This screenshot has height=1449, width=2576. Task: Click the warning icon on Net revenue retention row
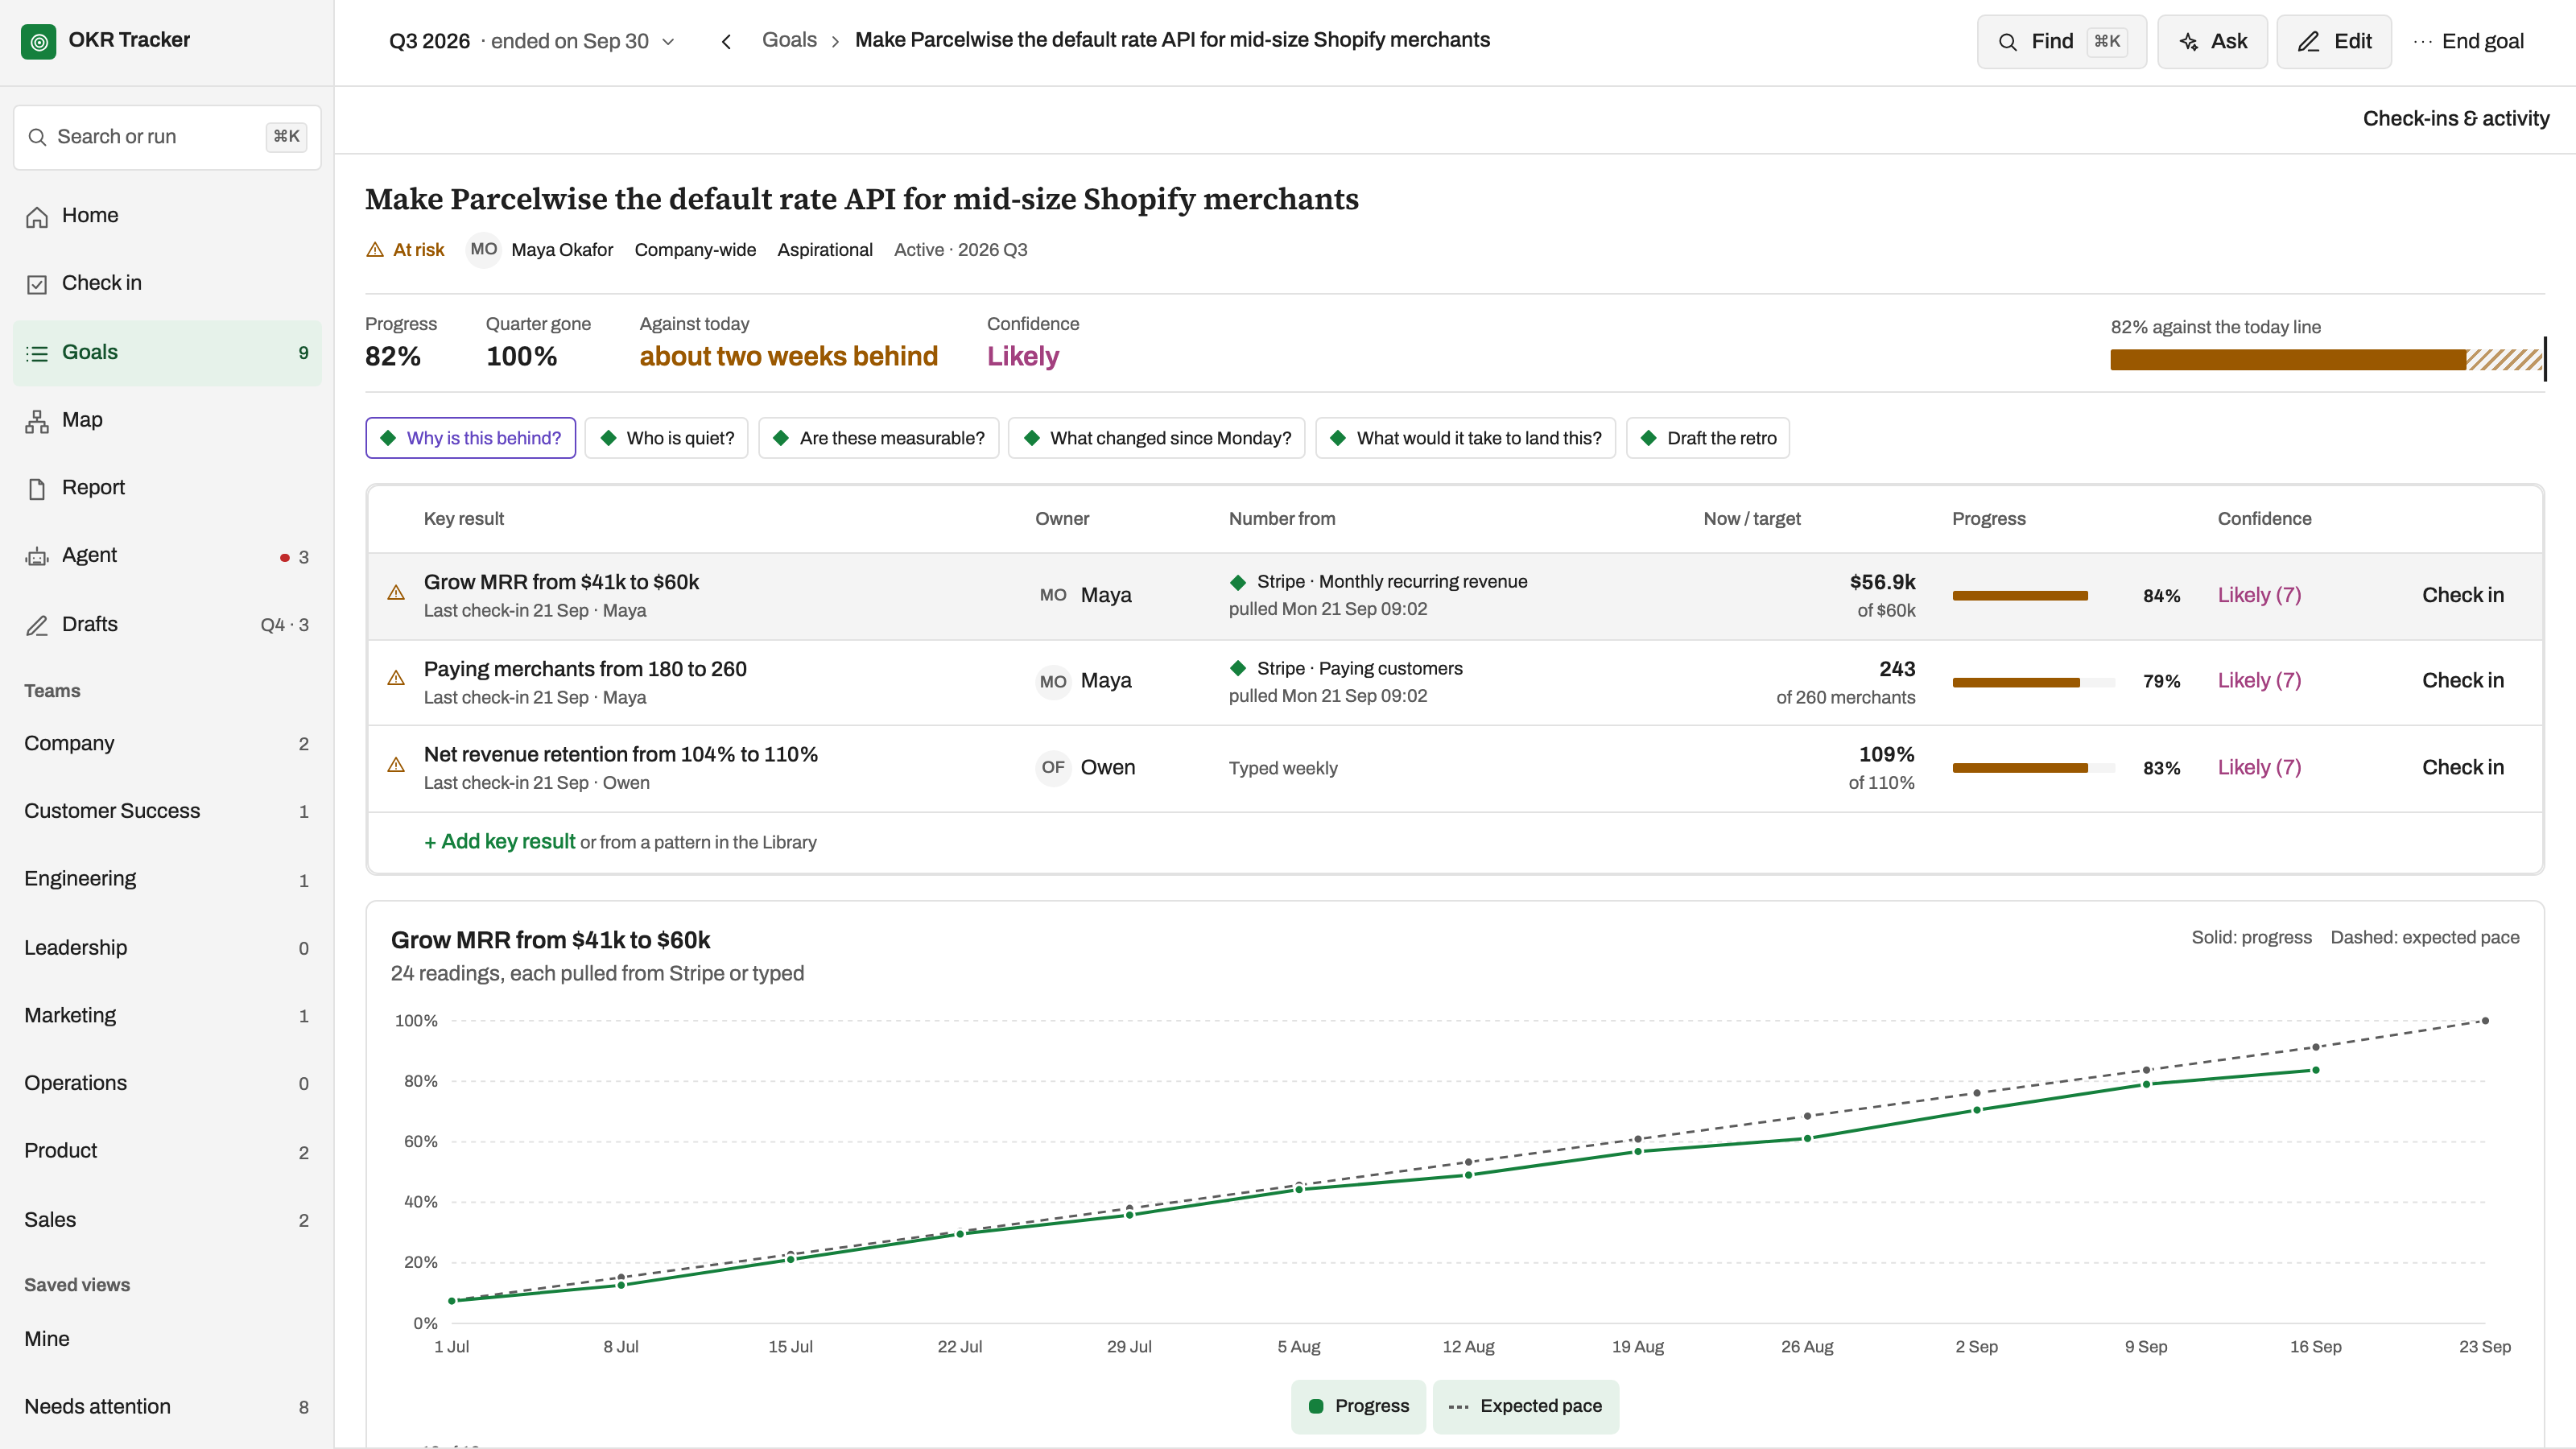pyautogui.click(x=396, y=765)
